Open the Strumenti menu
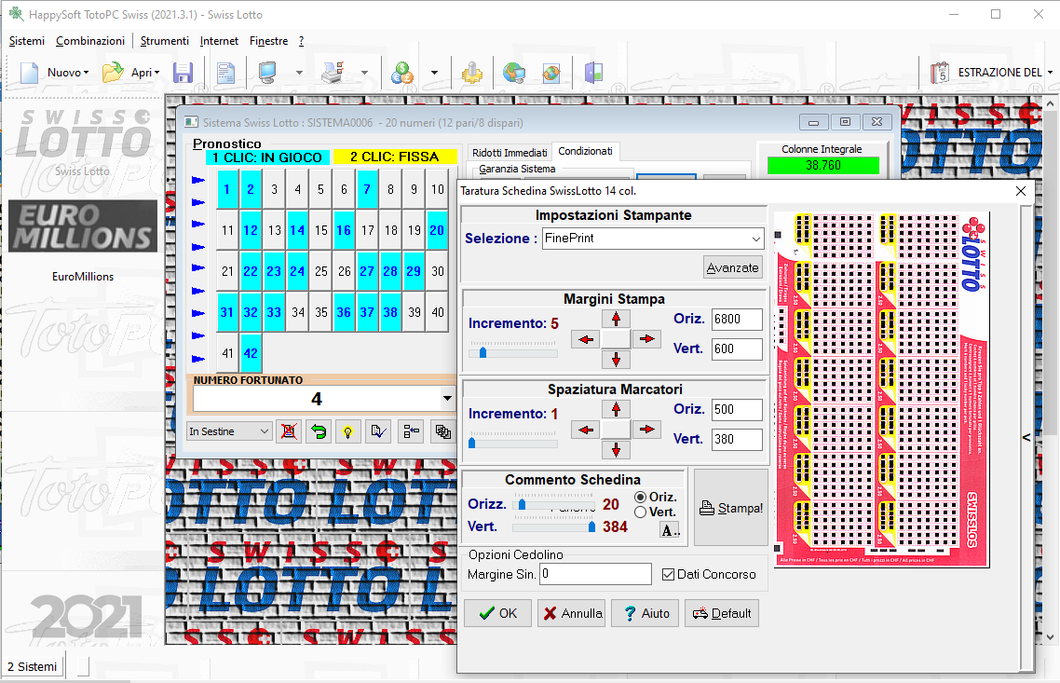1060x683 pixels. (x=164, y=41)
